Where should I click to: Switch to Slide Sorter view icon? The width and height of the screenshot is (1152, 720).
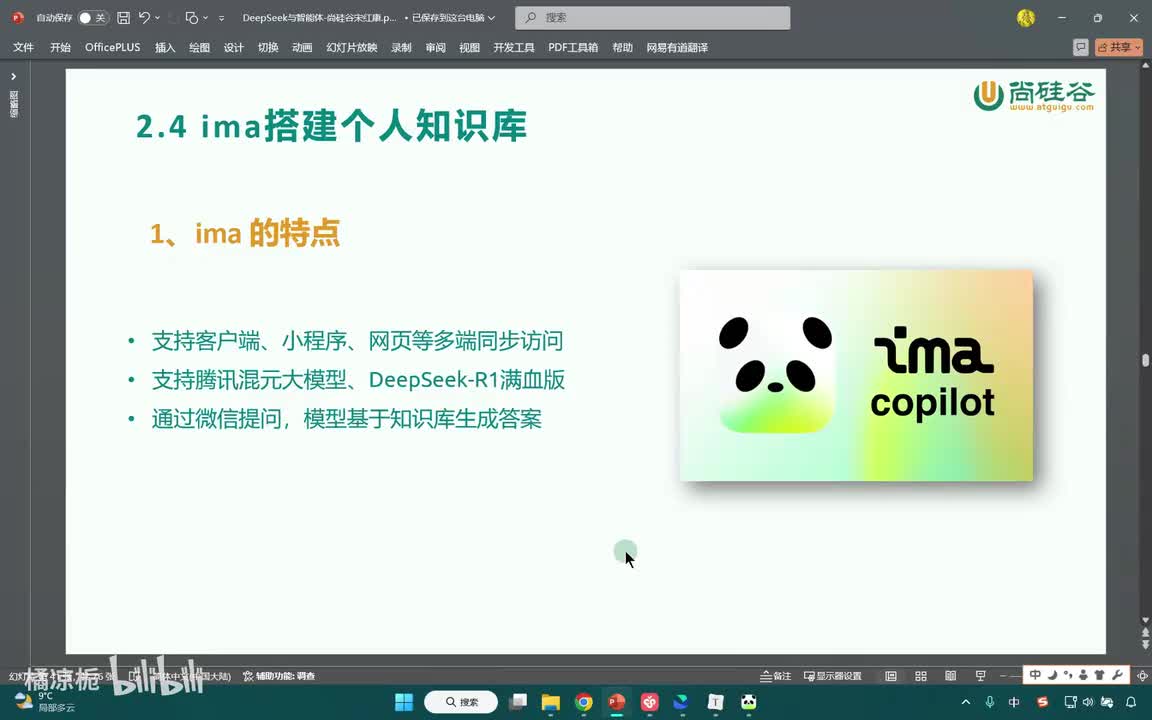pyautogui.click(x=921, y=676)
